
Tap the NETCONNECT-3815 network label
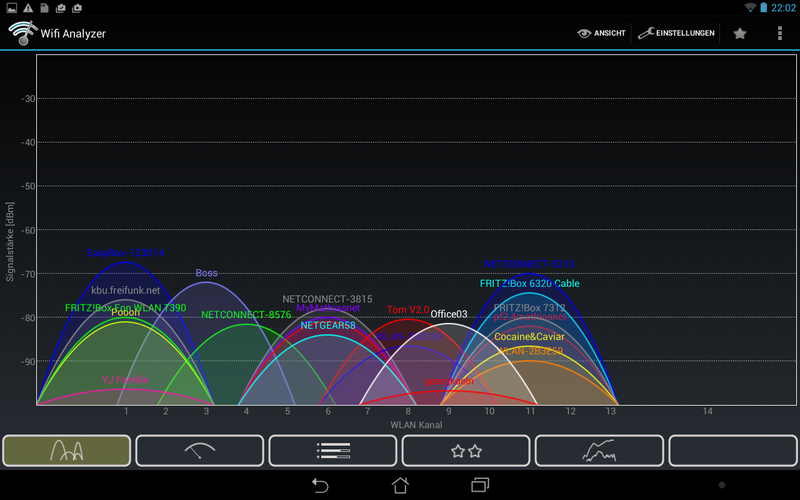(327, 299)
